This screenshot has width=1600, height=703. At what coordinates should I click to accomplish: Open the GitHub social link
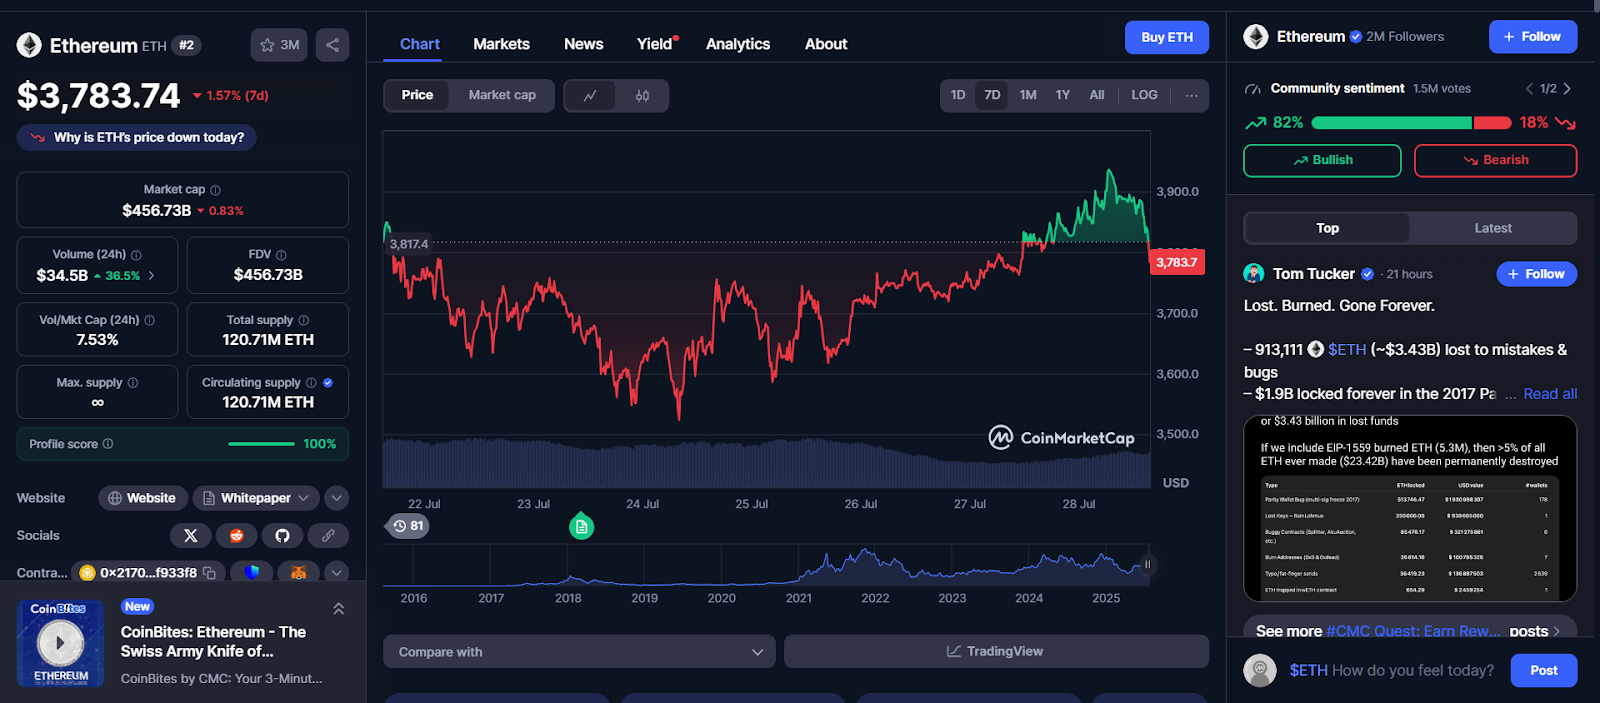pyautogui.click(x=282, y=536)
